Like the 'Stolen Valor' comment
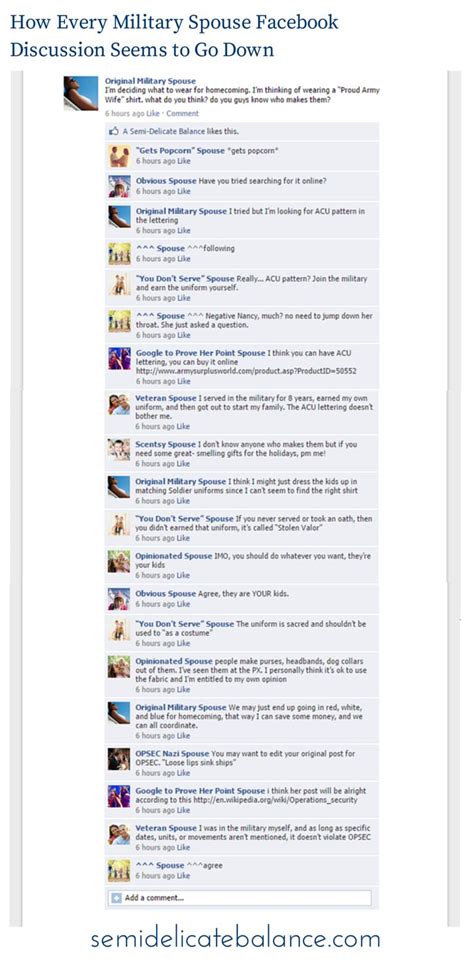The width and height of the screenshot is (474, 967). coord(184,538)
